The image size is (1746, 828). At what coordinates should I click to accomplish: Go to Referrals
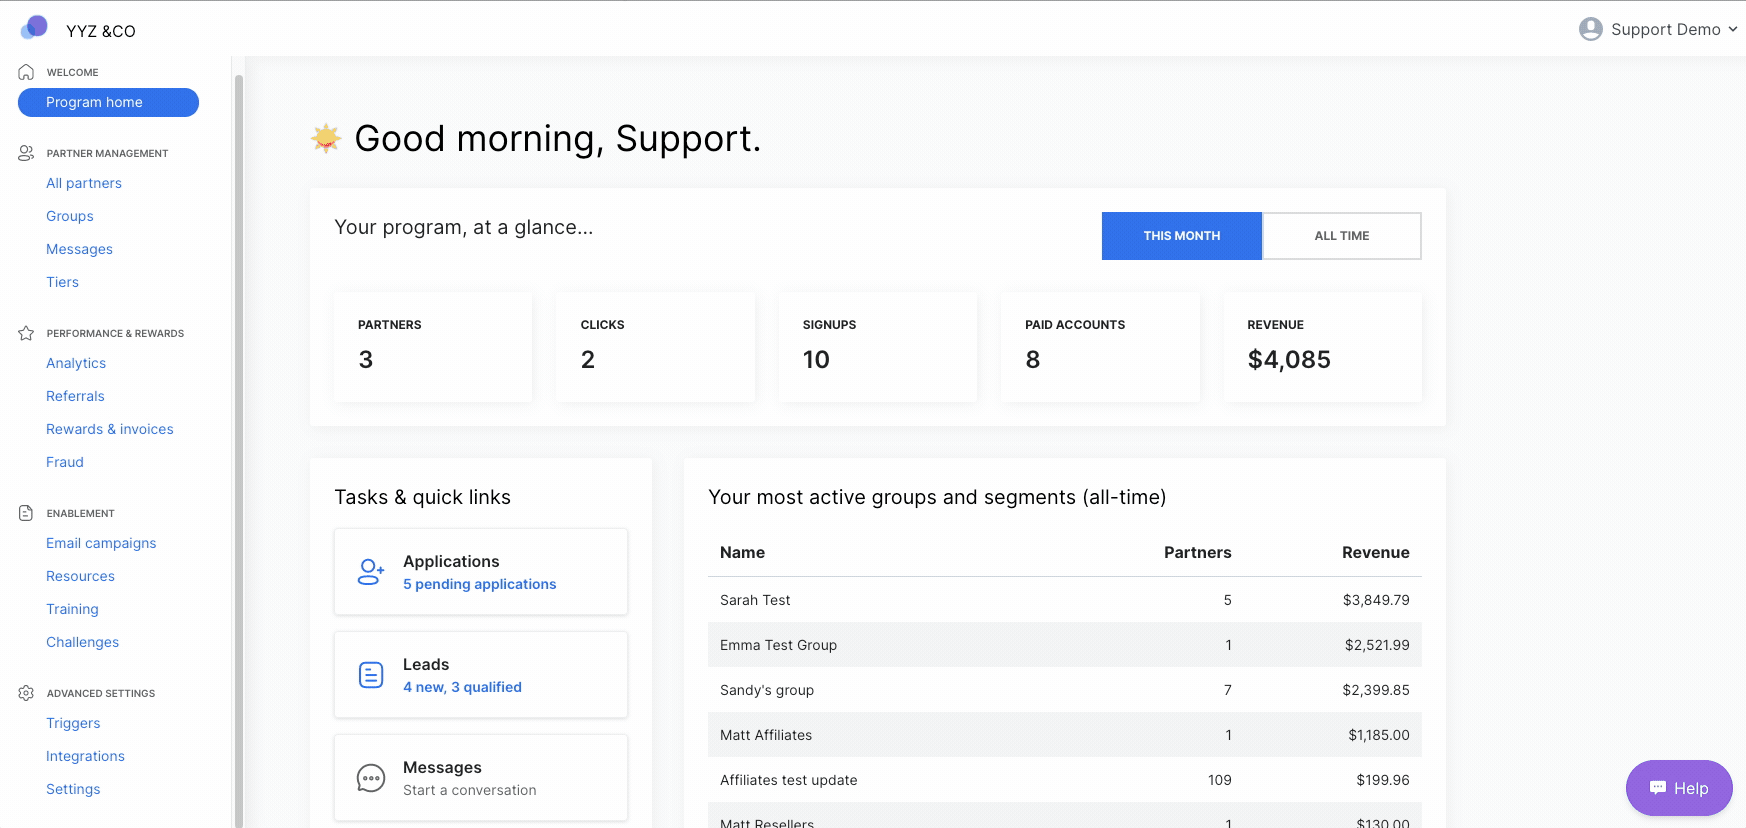[x=75, y=396]
